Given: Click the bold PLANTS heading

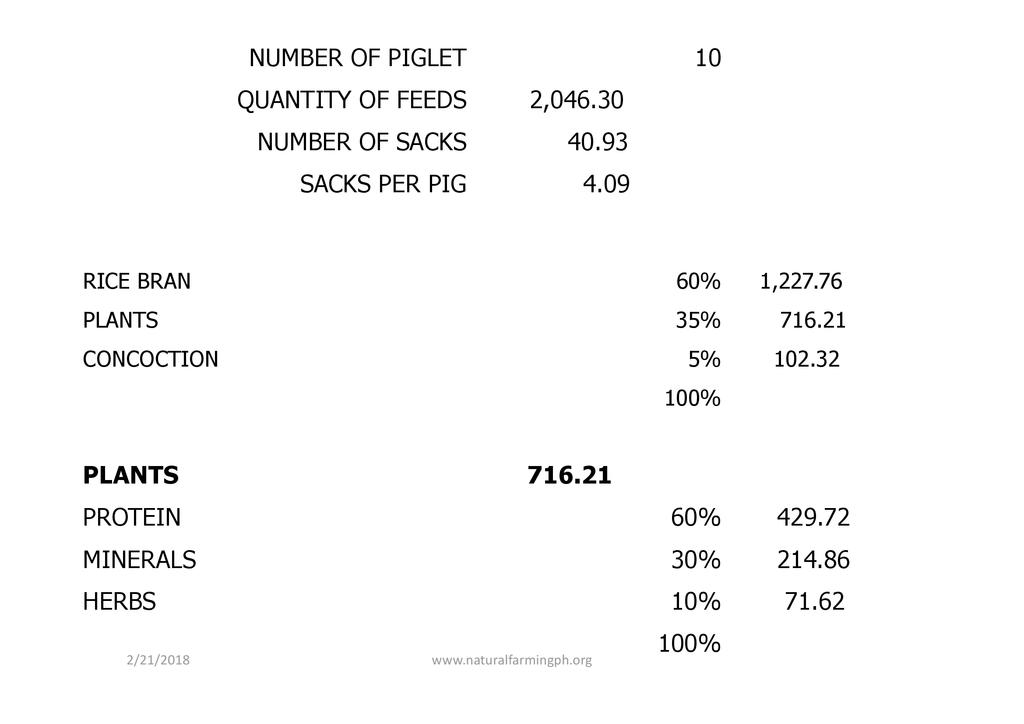Looking at the screenshot, I should pos(130,476).
